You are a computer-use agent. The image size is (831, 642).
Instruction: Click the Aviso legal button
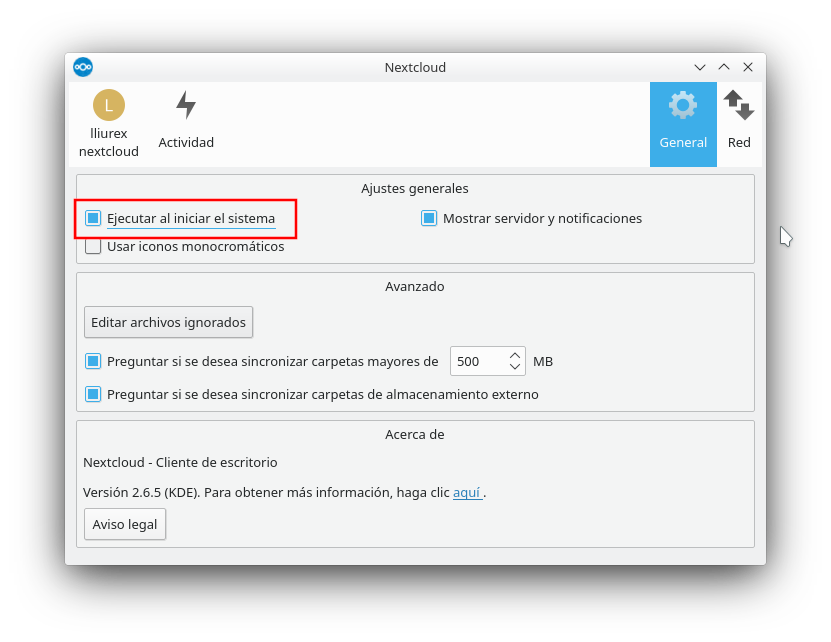125,524
